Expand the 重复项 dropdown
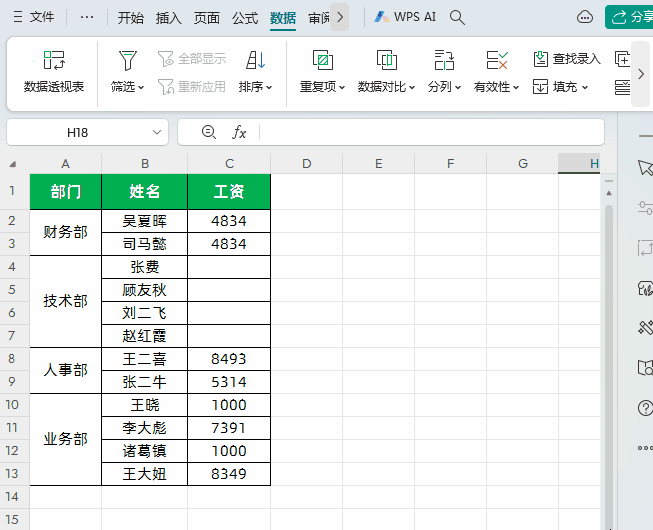 pyautogui.click(x=342, y=87)
